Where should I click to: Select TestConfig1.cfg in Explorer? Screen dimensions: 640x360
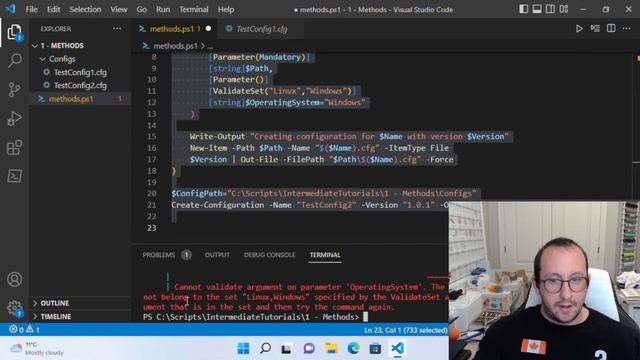pyautogui.click(x=80, y=72)
